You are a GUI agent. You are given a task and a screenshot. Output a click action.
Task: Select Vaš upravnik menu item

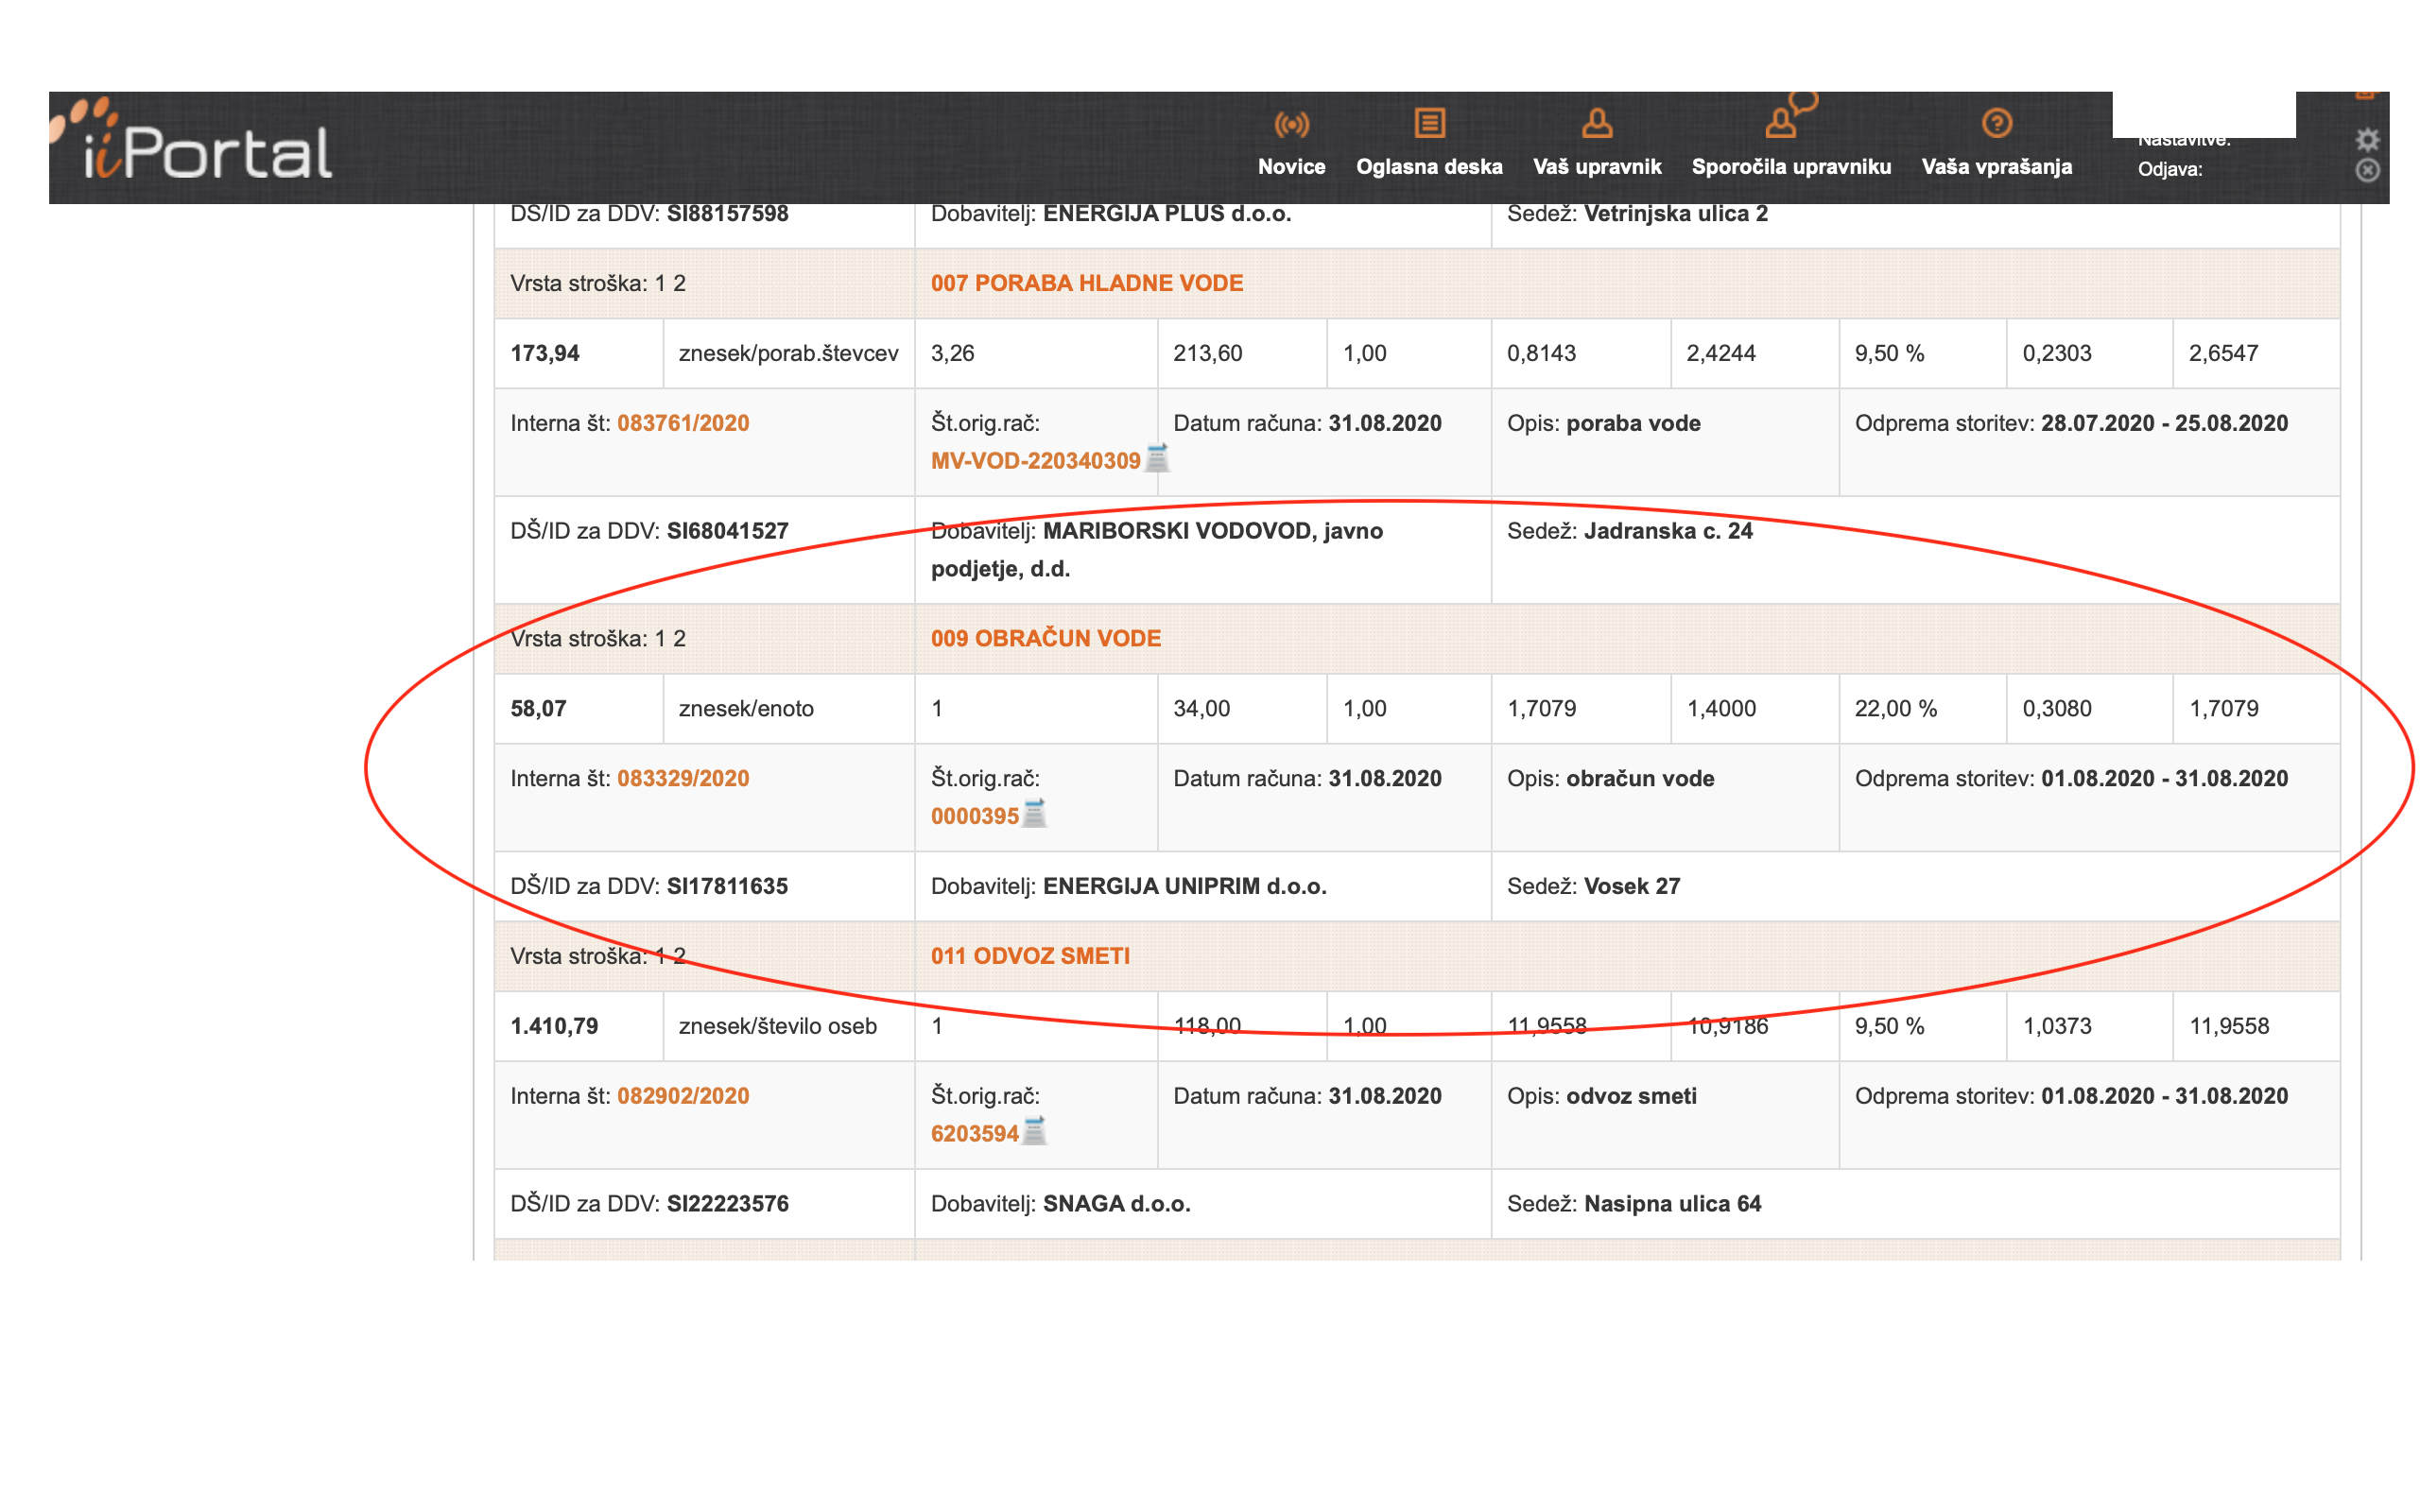point(1597,167)
